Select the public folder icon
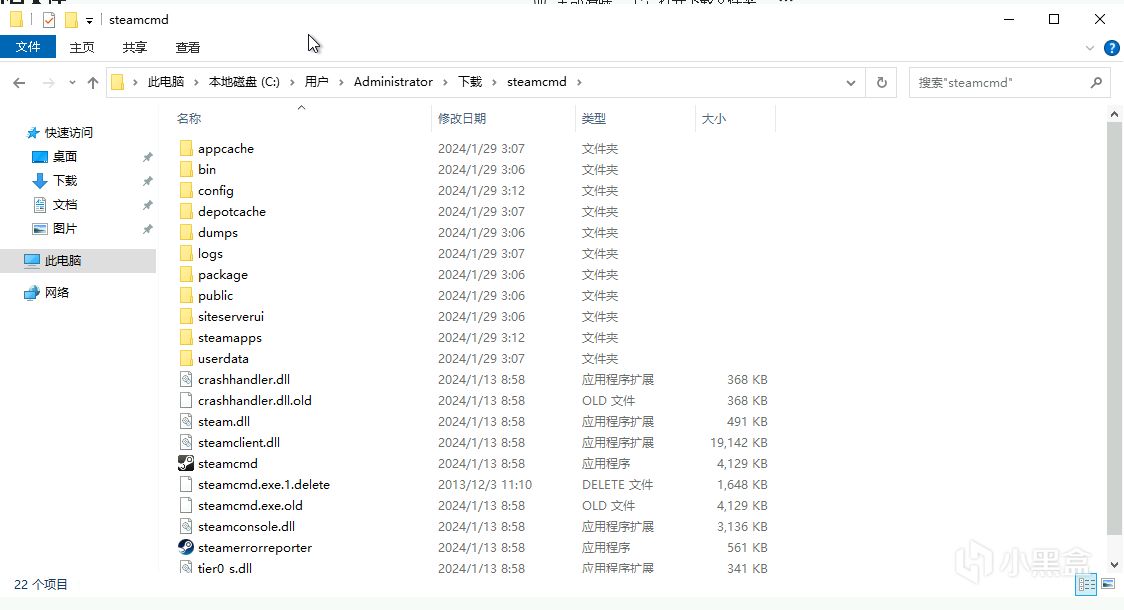 186,295
